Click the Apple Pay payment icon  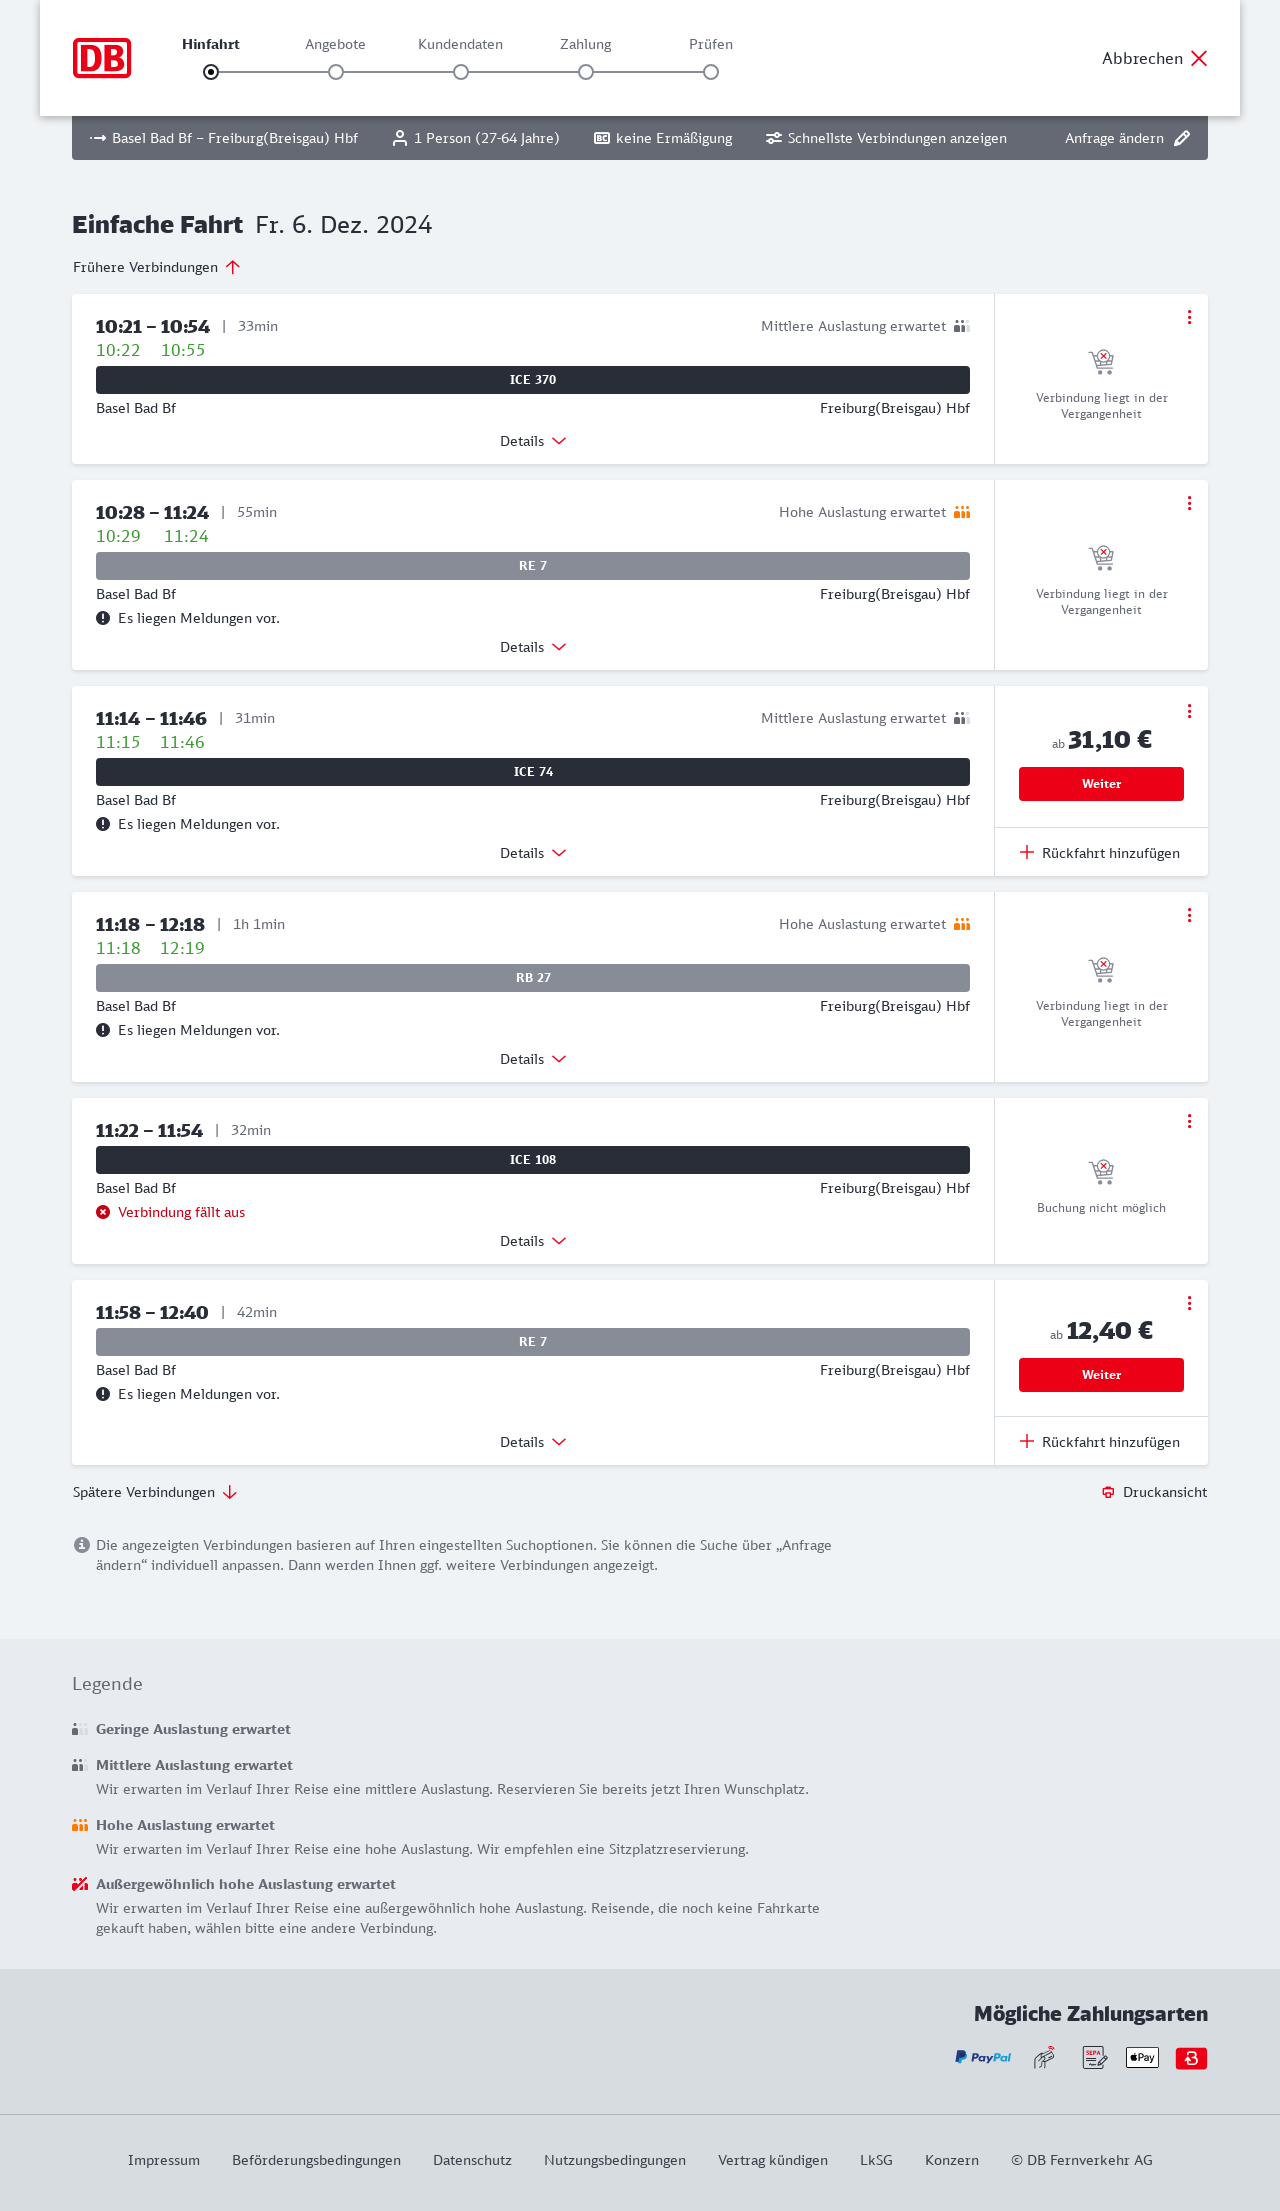pyautogui.click(x=1142, y=2057)
